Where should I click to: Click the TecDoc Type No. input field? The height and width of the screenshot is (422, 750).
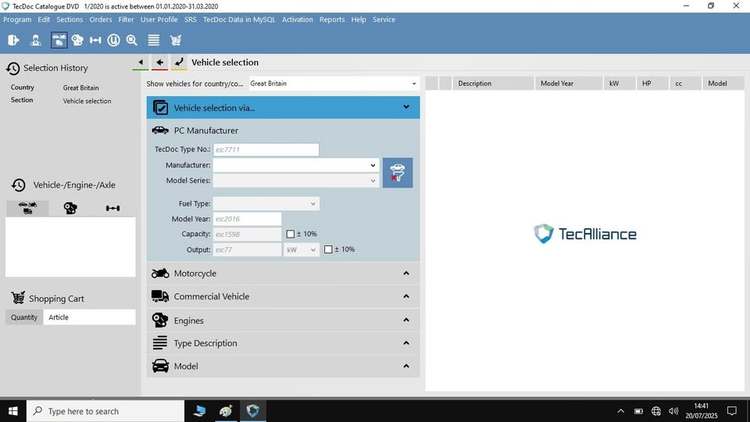266,150
